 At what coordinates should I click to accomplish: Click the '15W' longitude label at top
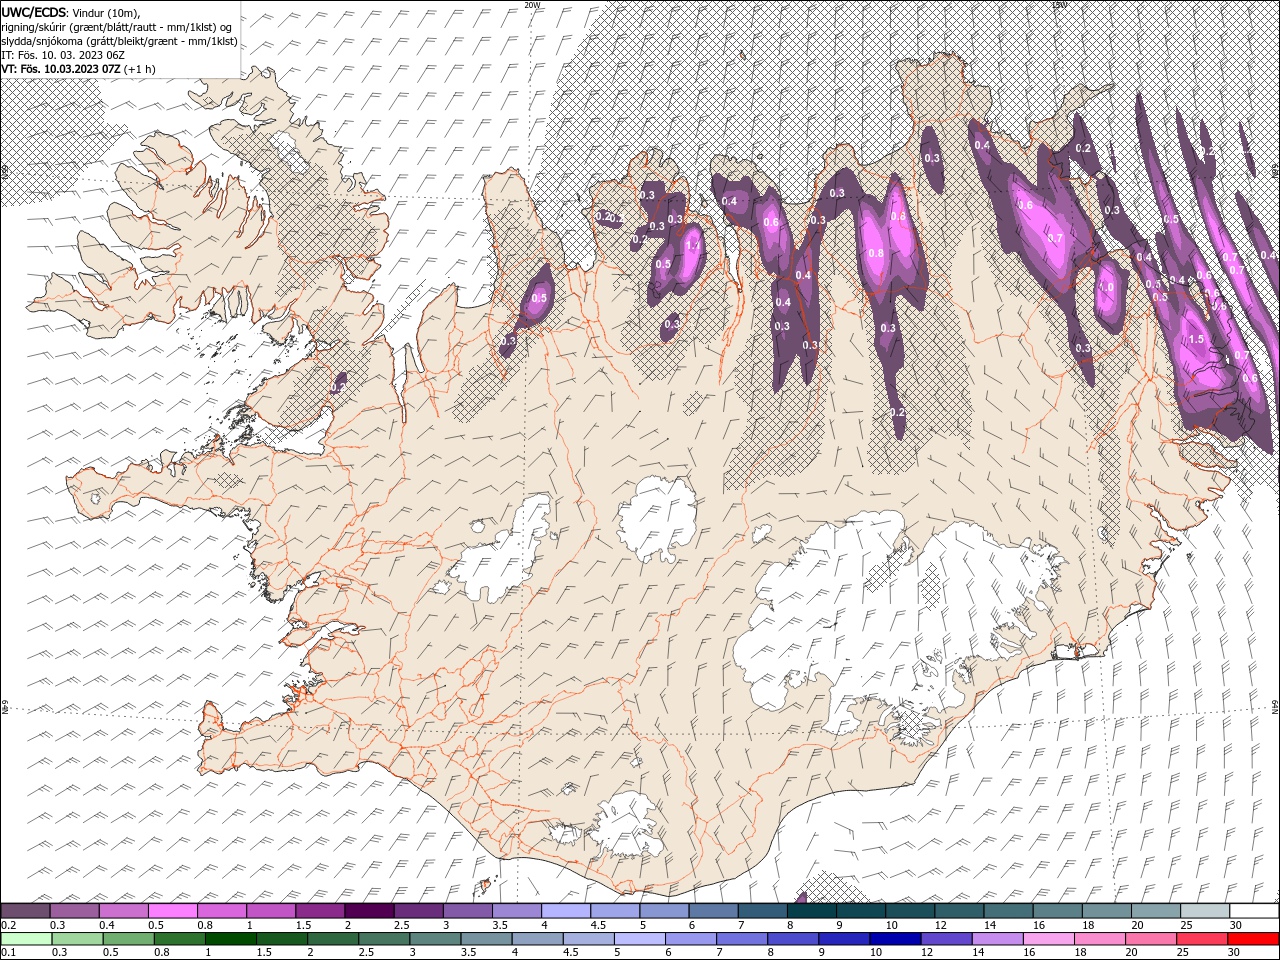[x=1060, y=5]
